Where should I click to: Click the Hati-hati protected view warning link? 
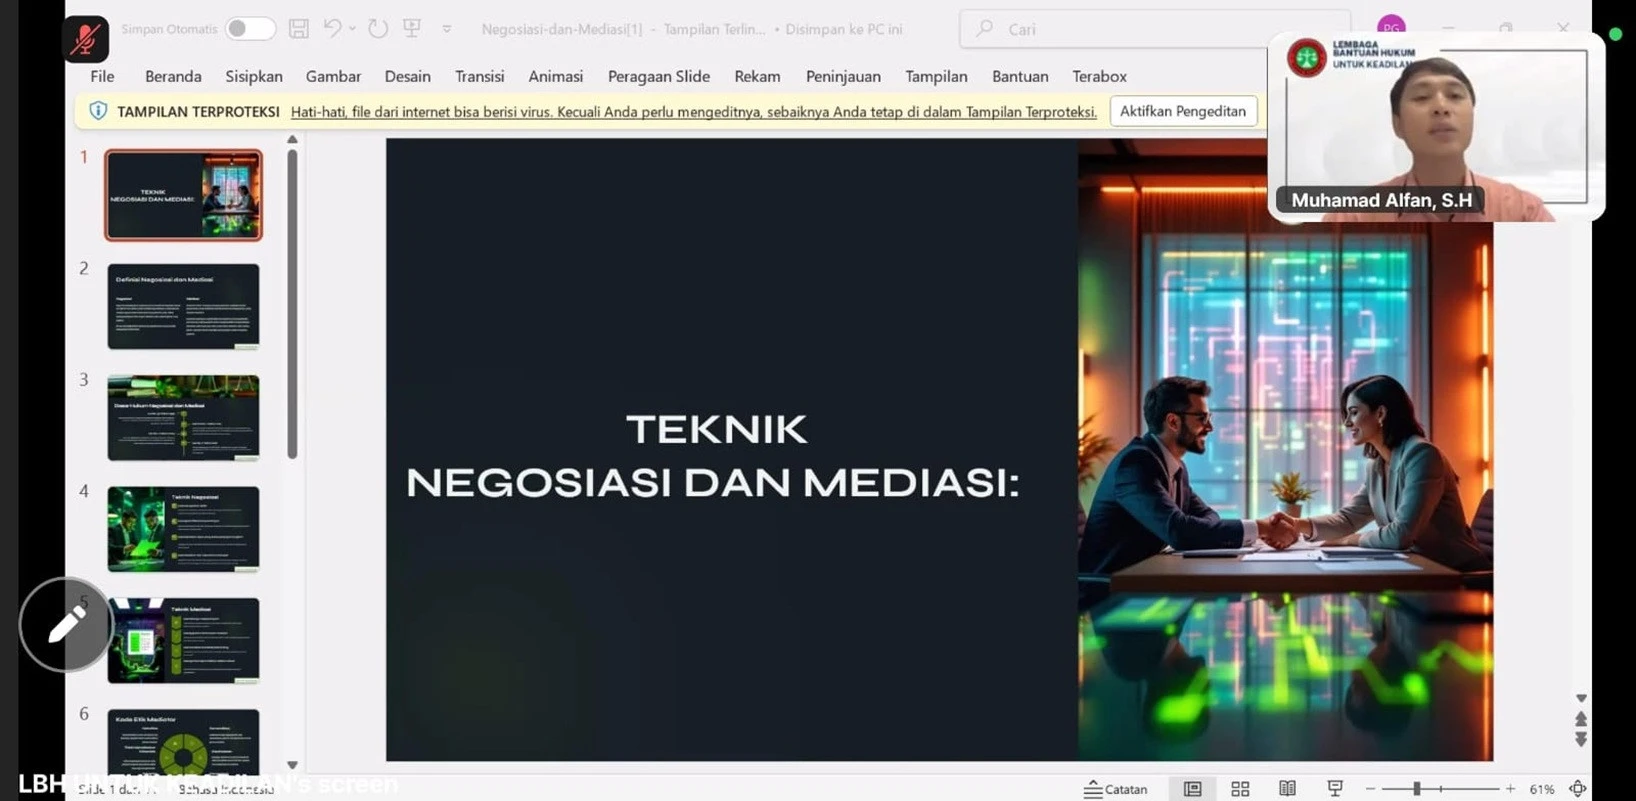[693, 112]
